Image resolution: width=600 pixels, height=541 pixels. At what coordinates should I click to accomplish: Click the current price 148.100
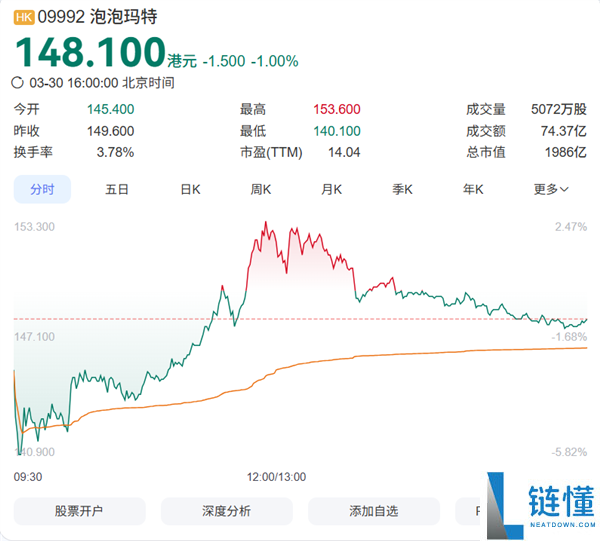coord(90,52)
